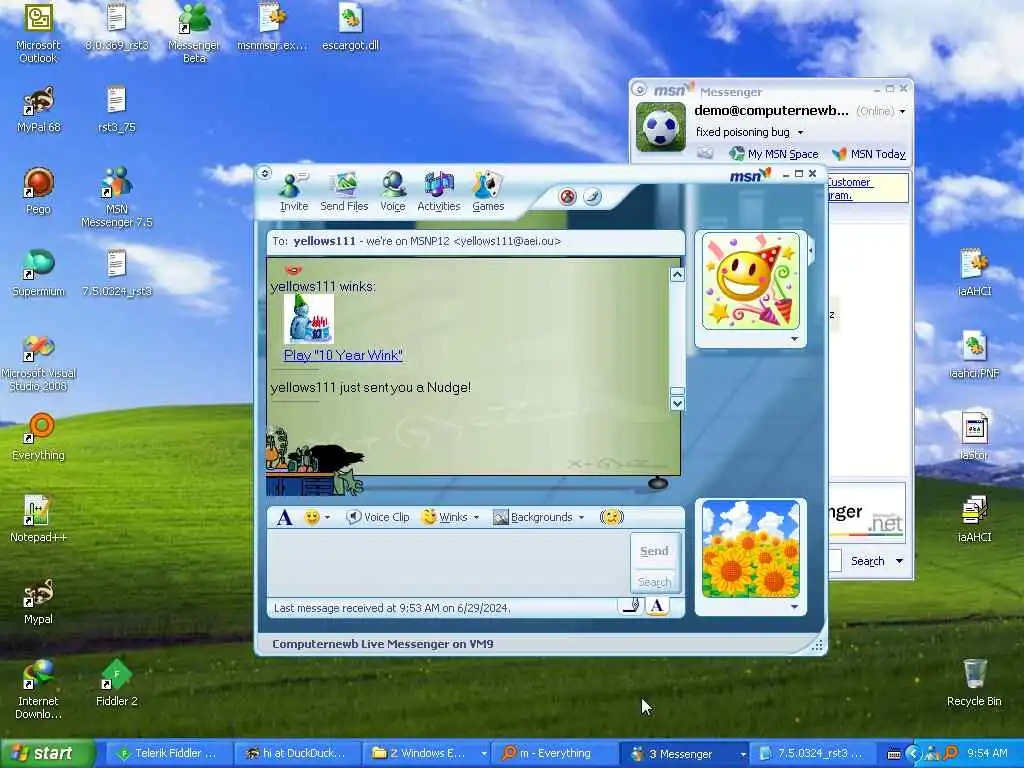
Task: Collapse the display picture side panel
Action: click(810, 250)
